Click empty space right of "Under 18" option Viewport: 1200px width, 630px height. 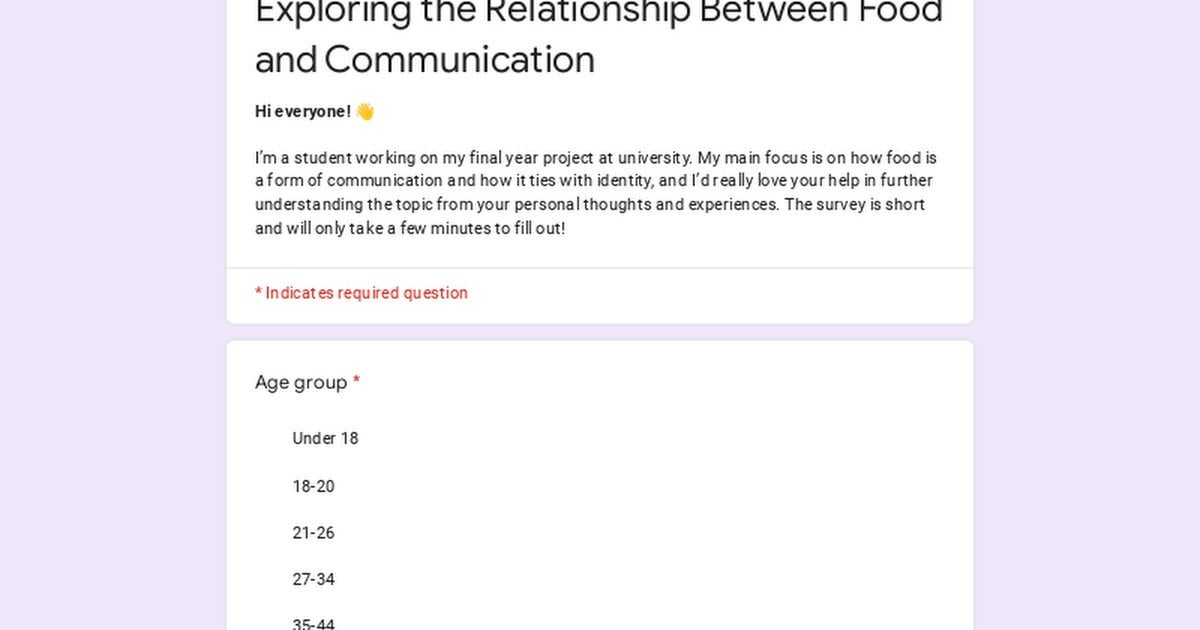650,438
